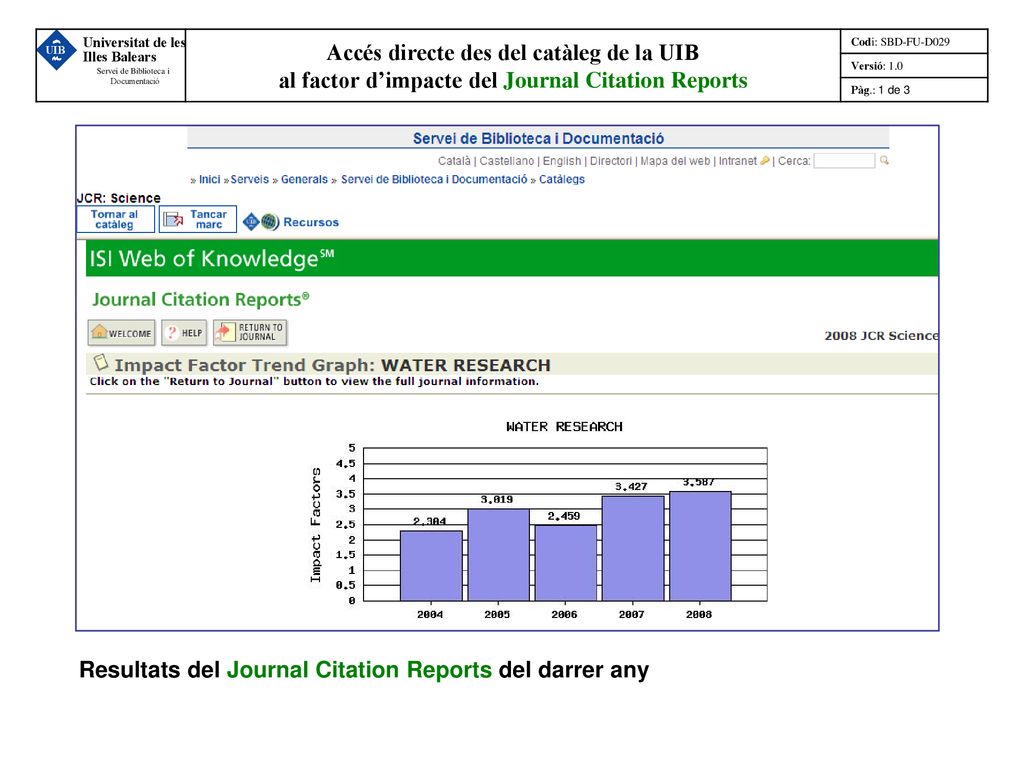The width and height of the screenshot is (1024, 768).
Task: Click 'Versió: 1.0' in the header
Action: (x=876, y=66)
